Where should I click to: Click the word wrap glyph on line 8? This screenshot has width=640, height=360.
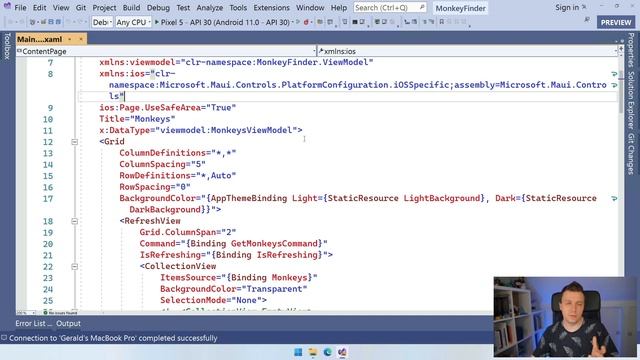[x=614, y=74]
